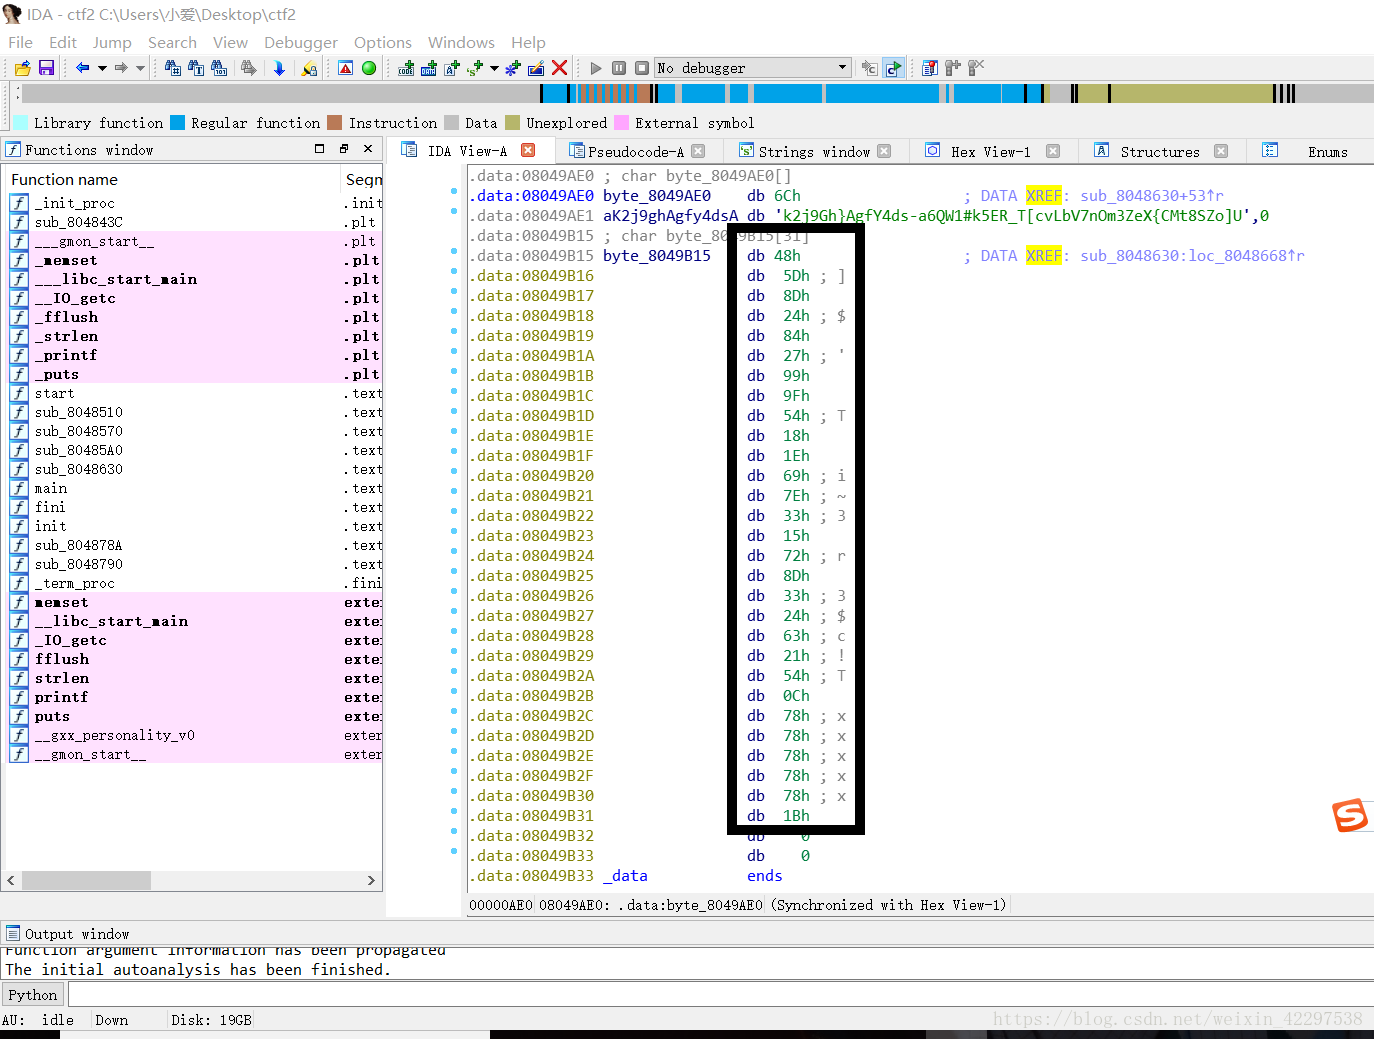Click the Library function color swatch
This screenshot has height=1039, width=1374.
click(20, 122)
